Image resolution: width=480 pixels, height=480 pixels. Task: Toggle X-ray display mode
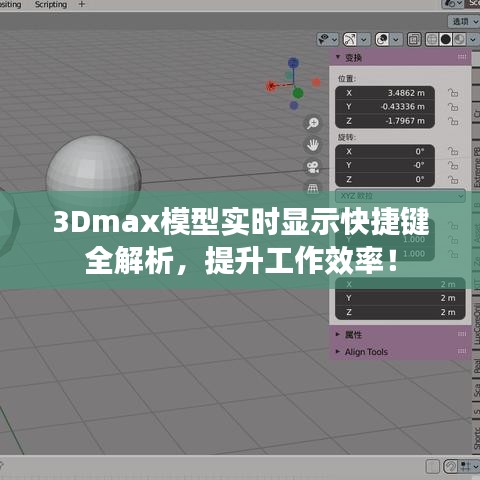point(414,39)
